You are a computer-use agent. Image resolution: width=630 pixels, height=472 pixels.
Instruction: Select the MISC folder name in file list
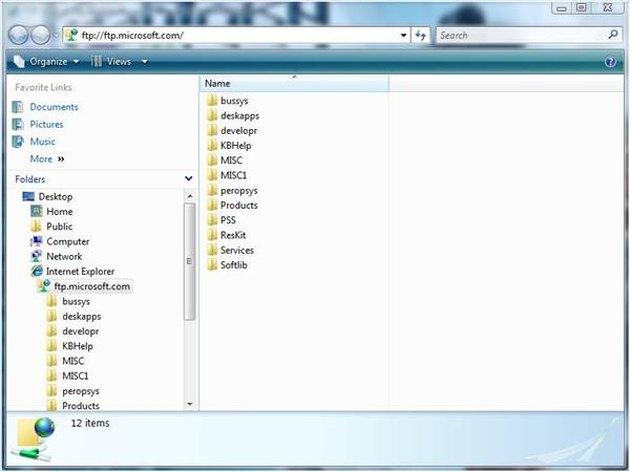[231, 160]
